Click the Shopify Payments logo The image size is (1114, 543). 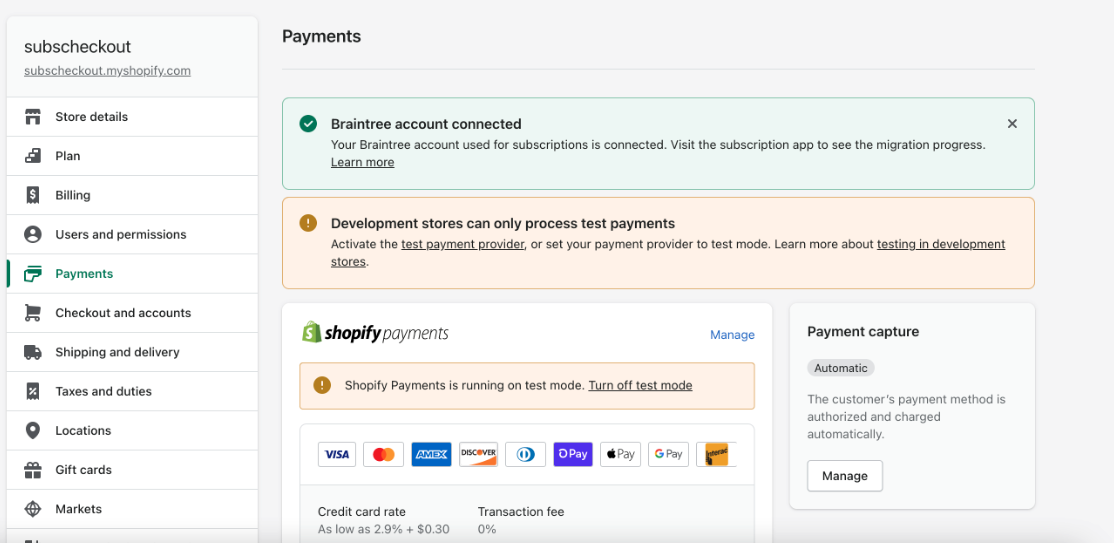pyautogui.click(x=375, y=333)
